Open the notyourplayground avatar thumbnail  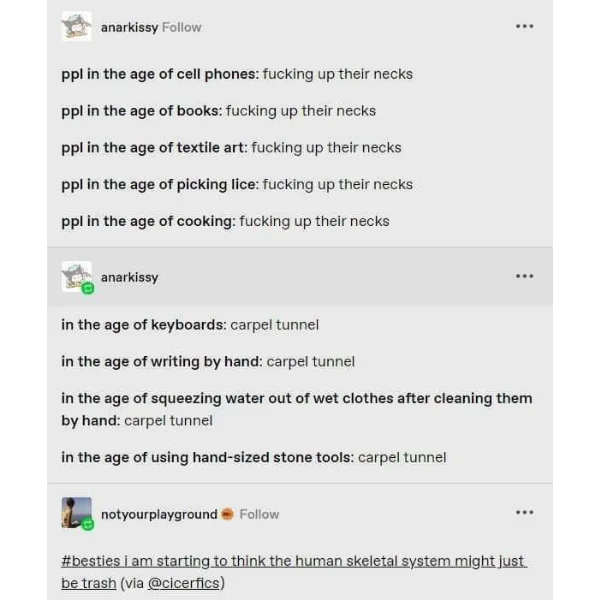pyautogui.click(x=75, y=512)
